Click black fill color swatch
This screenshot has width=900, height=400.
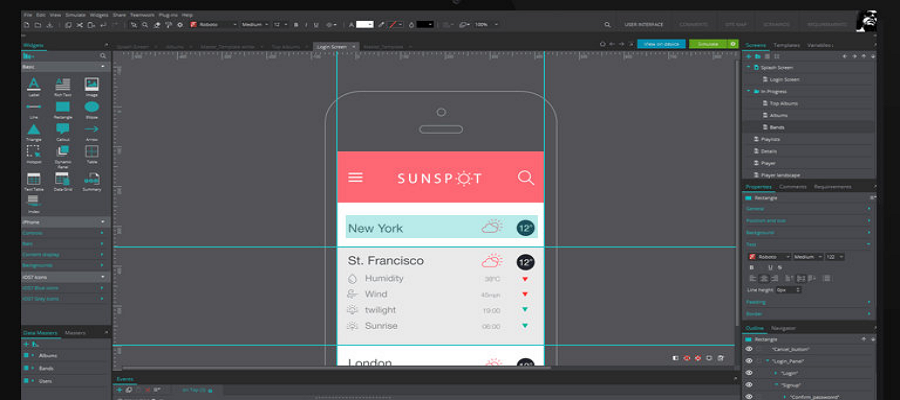coord(425,25)
